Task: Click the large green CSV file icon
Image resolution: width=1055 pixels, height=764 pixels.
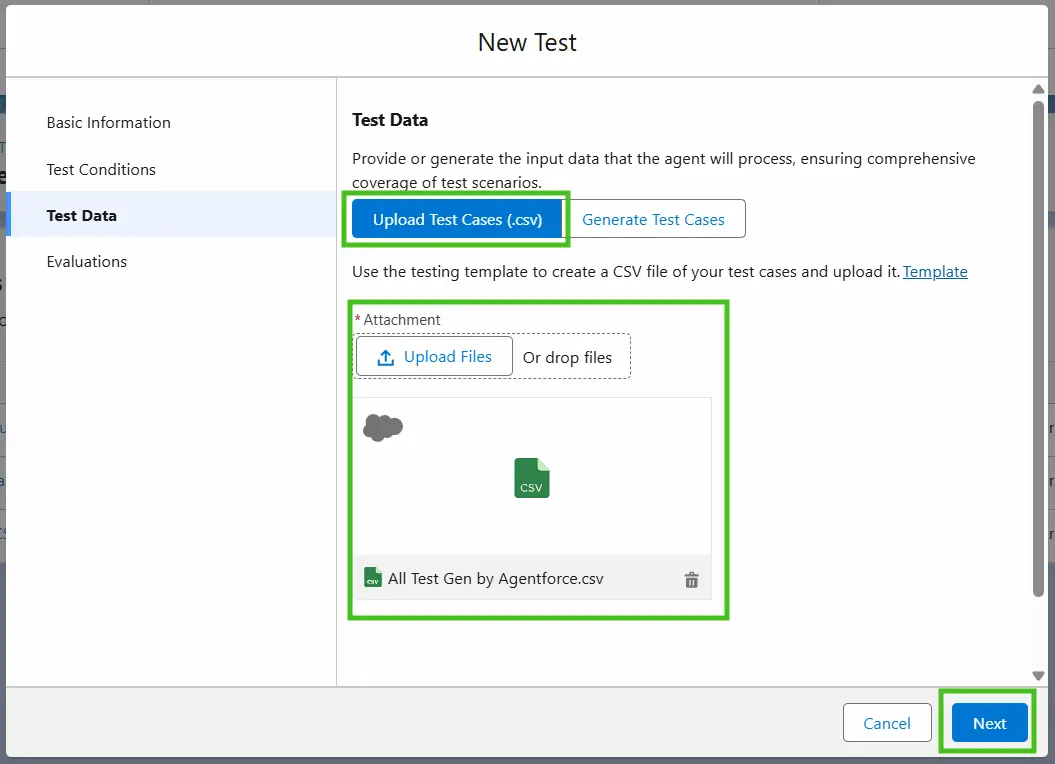Action: tap(531, 478)
